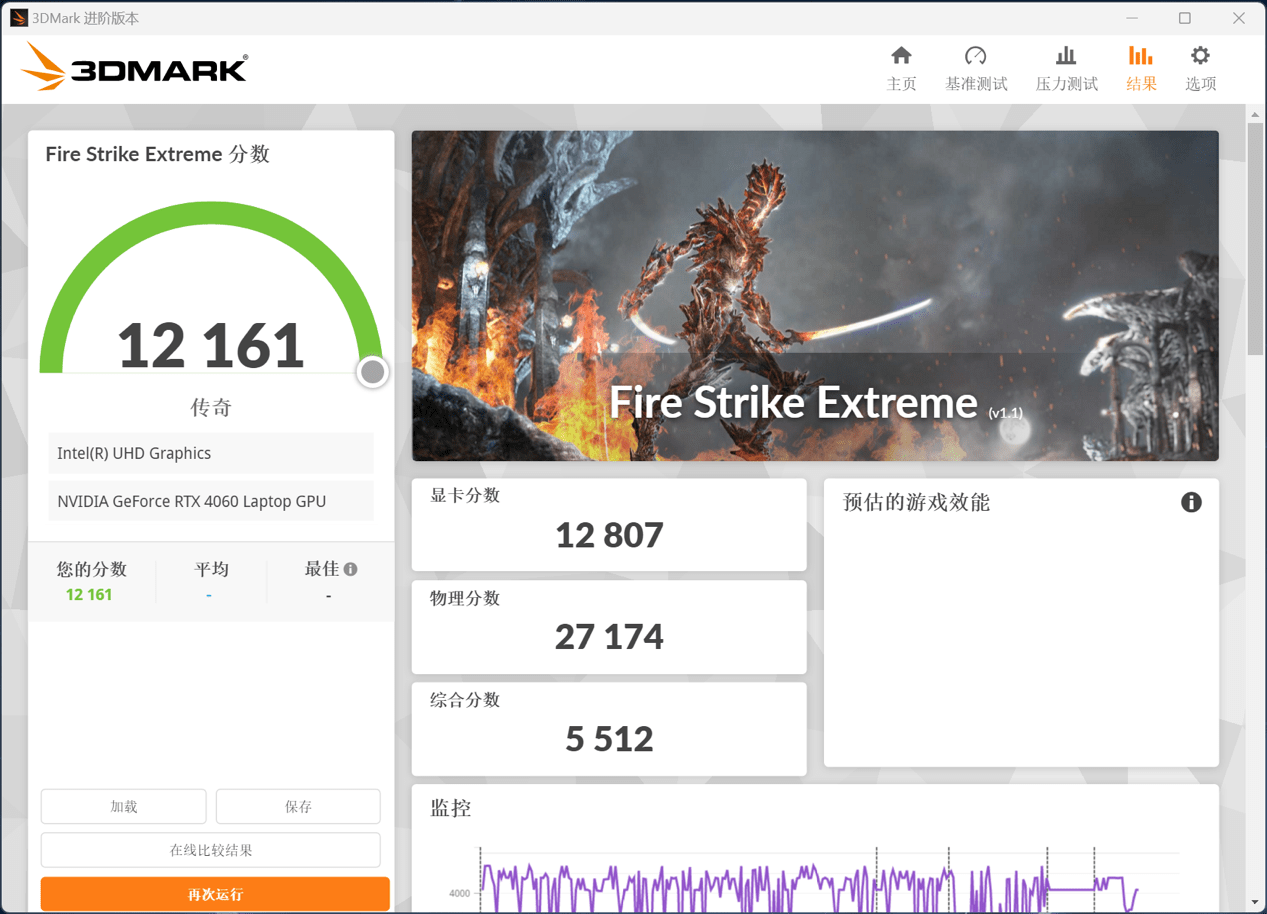Click the 您的分数 column label
1267x914 pixels.
92,569
